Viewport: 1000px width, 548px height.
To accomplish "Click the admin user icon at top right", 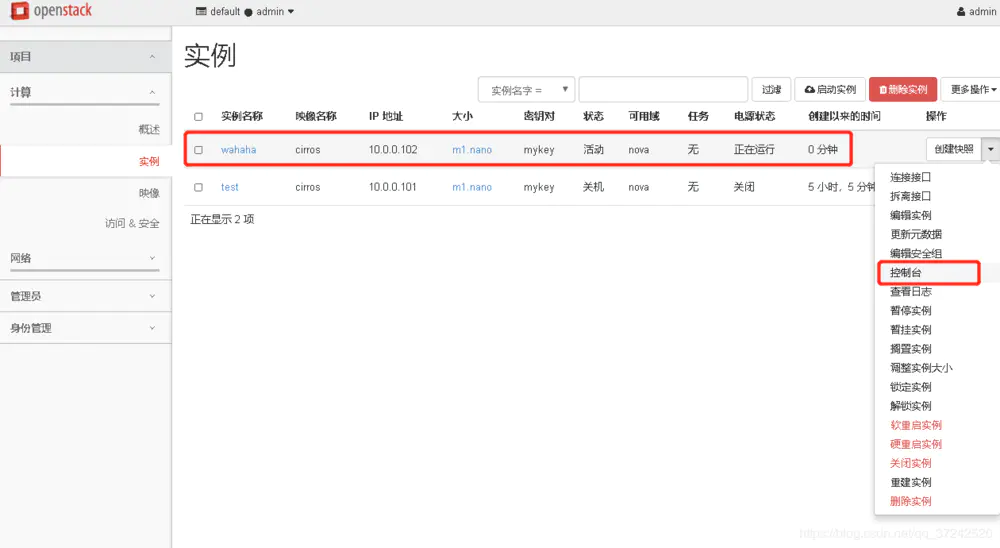I will pyautogui.click(x=960, y=11).
